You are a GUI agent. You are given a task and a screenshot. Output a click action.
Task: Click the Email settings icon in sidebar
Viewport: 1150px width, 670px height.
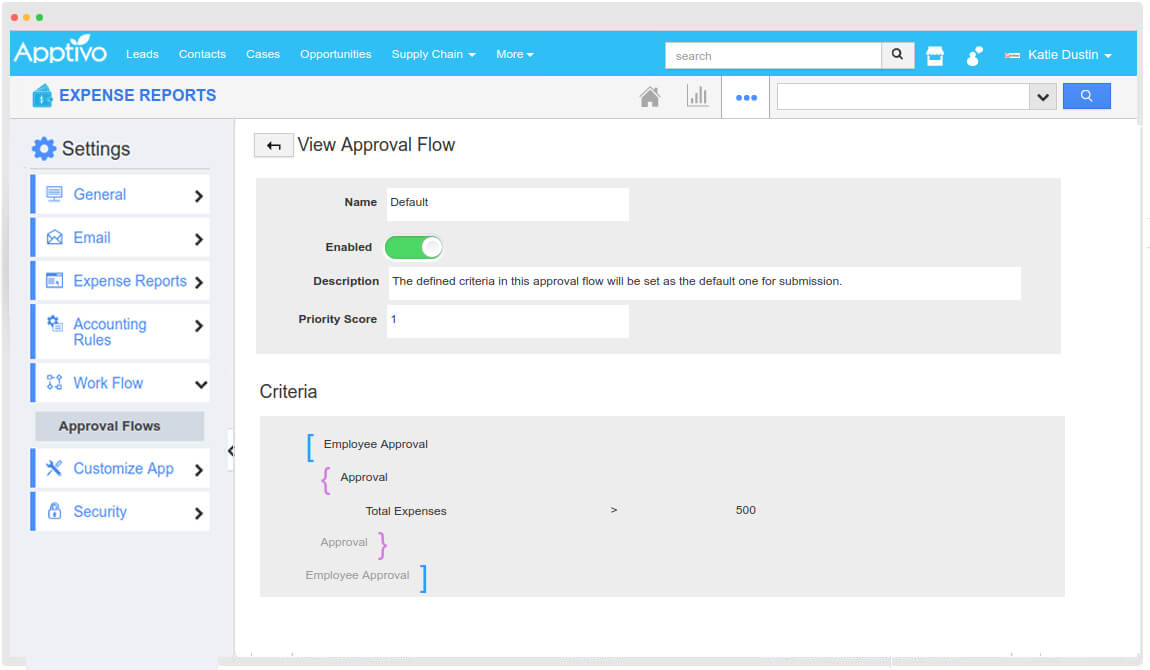(x=56, y=238)
